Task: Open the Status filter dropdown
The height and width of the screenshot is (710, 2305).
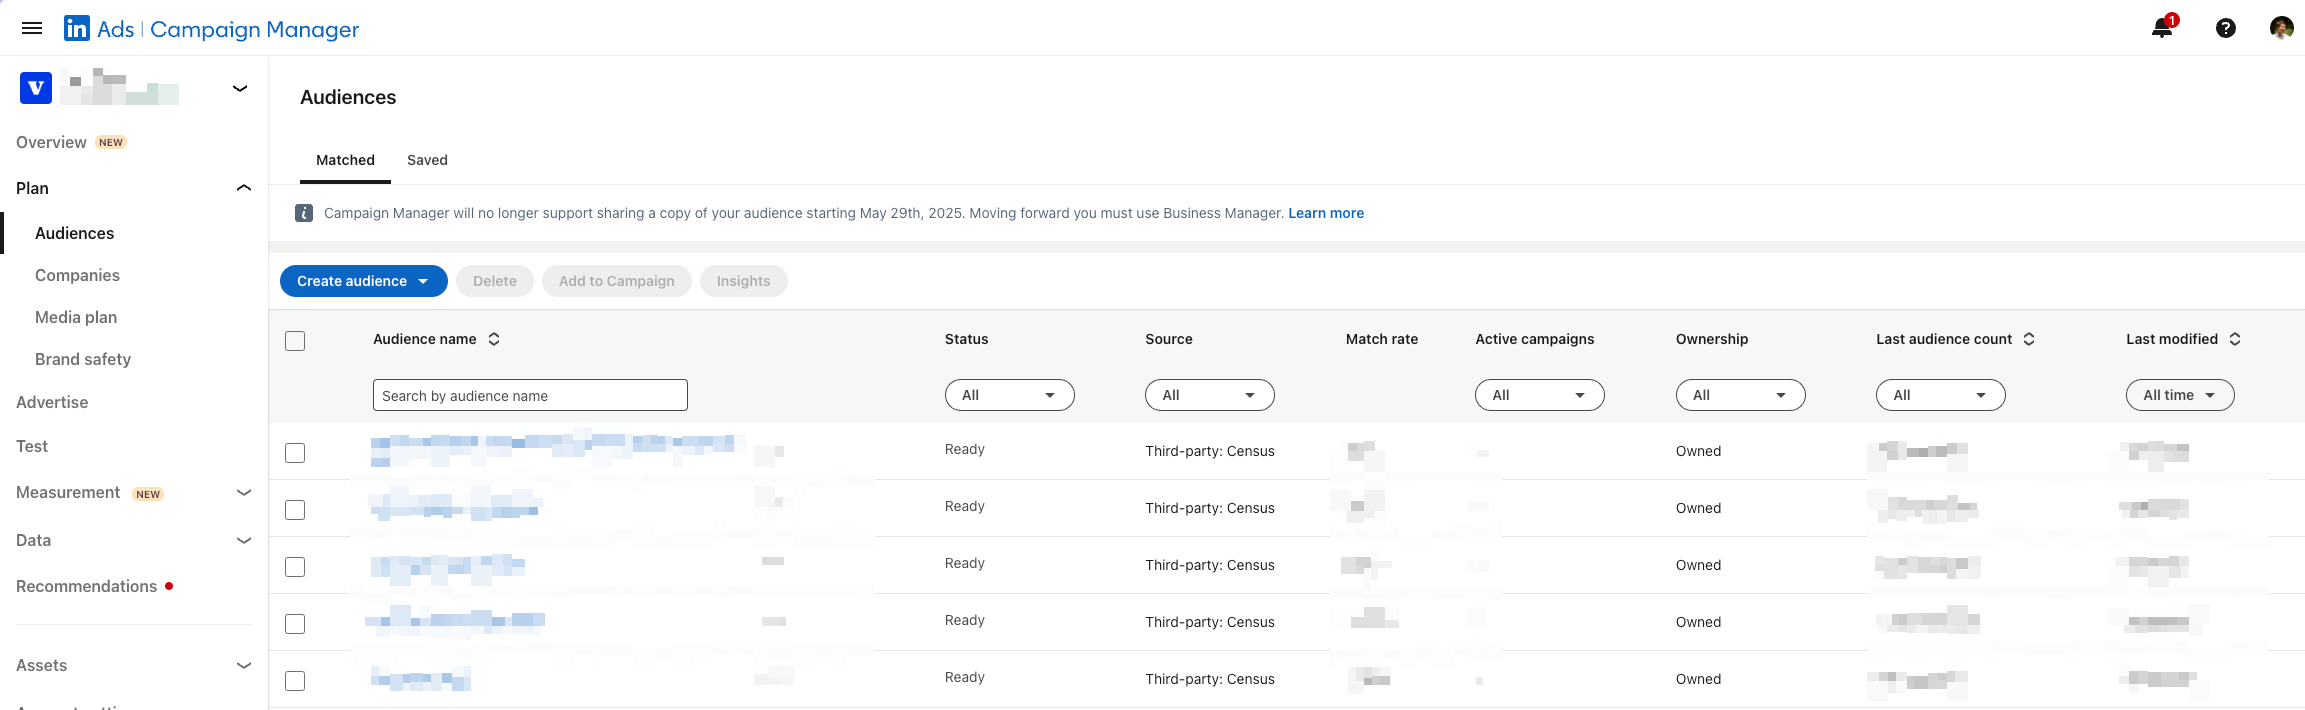Action: 1009,395
